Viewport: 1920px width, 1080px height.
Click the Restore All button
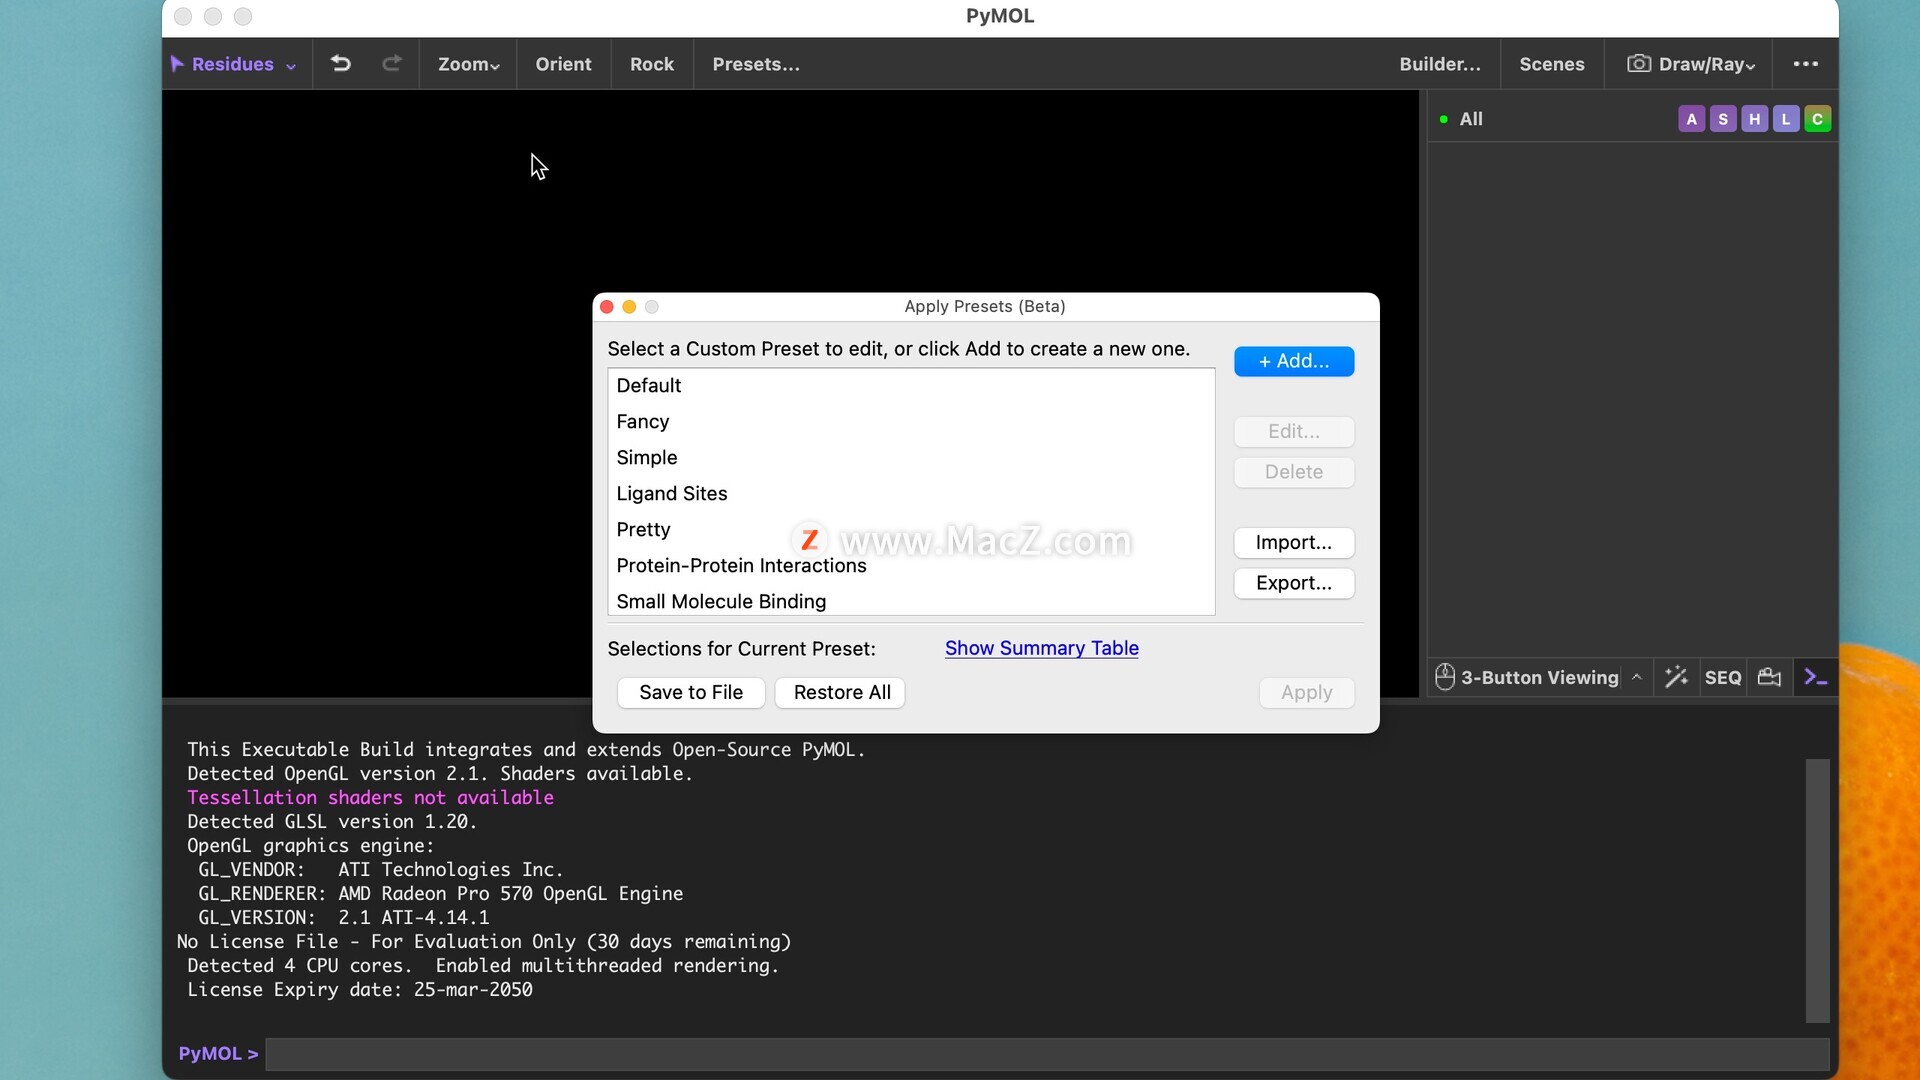coord(842,693)
